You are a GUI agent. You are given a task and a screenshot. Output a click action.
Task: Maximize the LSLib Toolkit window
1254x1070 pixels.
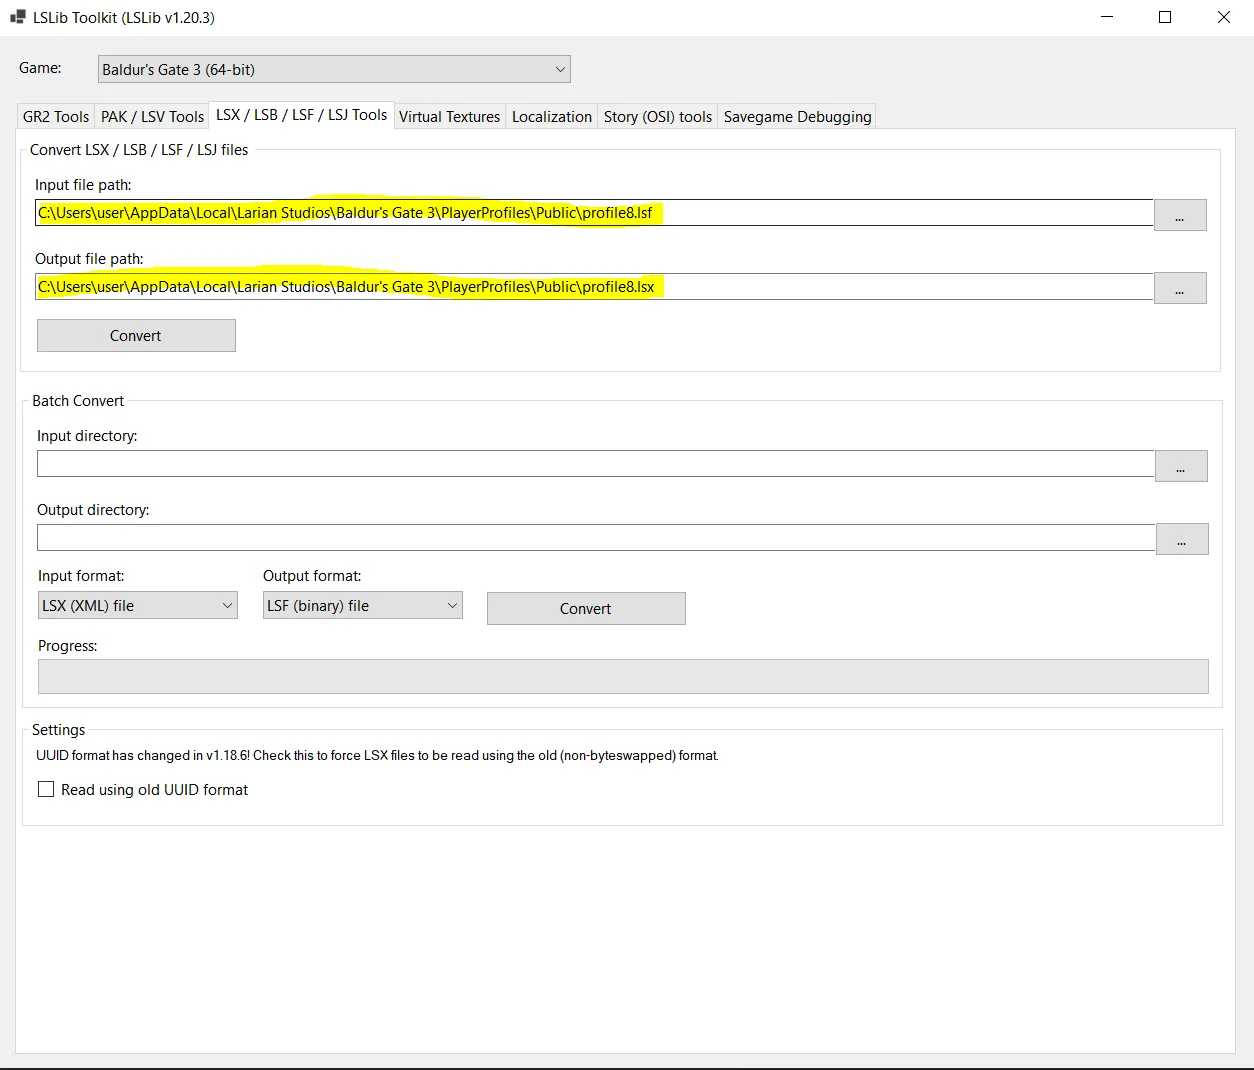click(1165, 17)
